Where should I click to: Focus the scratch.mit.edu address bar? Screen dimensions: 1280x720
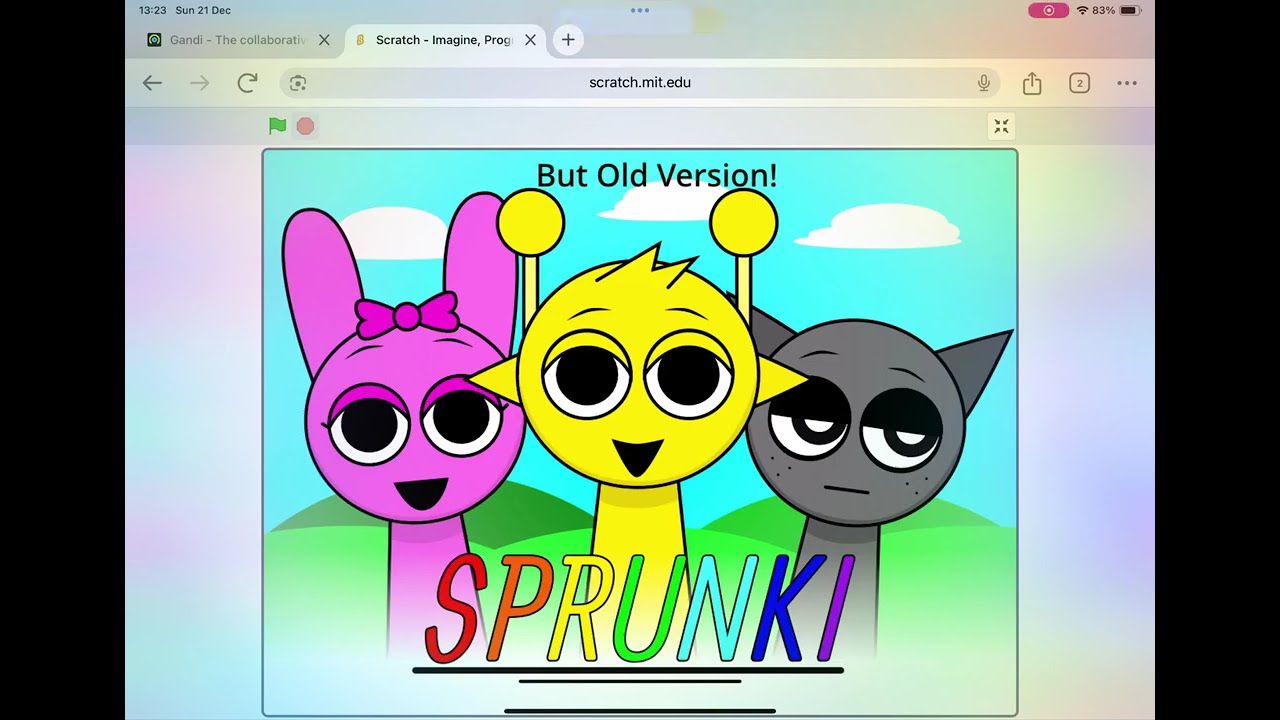[x=640, y=83]
